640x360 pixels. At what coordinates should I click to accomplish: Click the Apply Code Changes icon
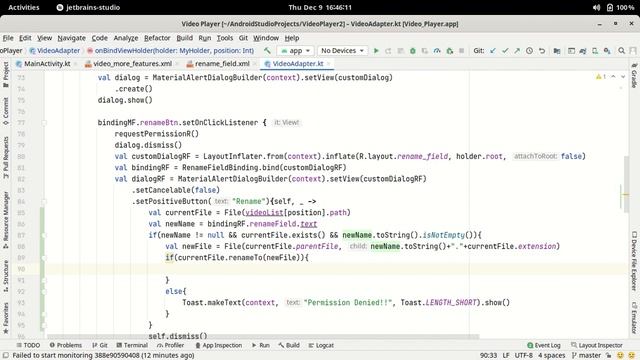400,51
